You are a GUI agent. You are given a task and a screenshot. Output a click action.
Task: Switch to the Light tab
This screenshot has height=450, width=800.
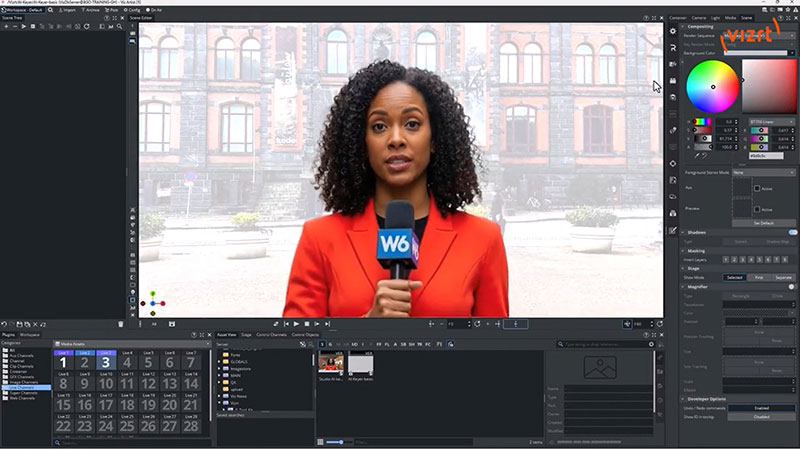(715, 18)
